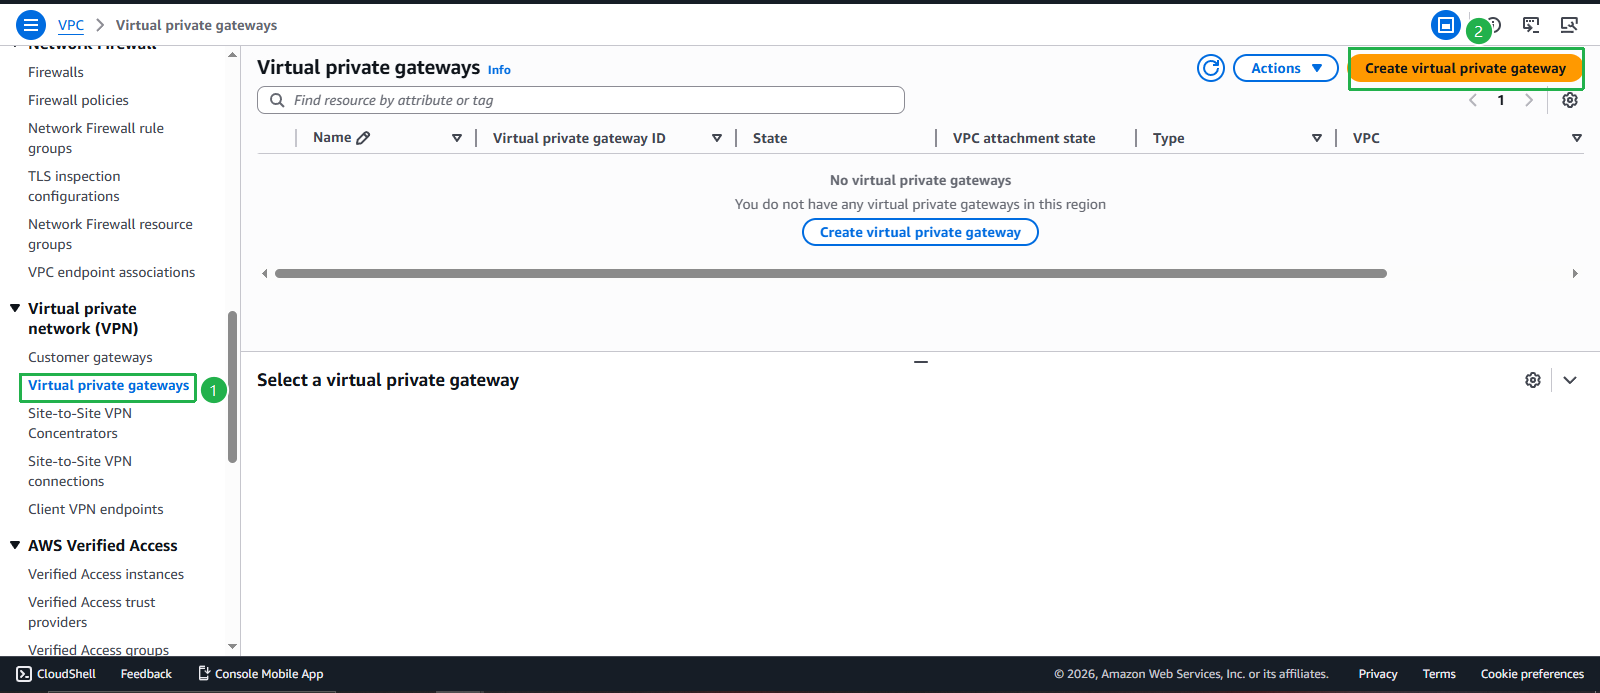Click page number 1 in pagination

coord(1501,100)
